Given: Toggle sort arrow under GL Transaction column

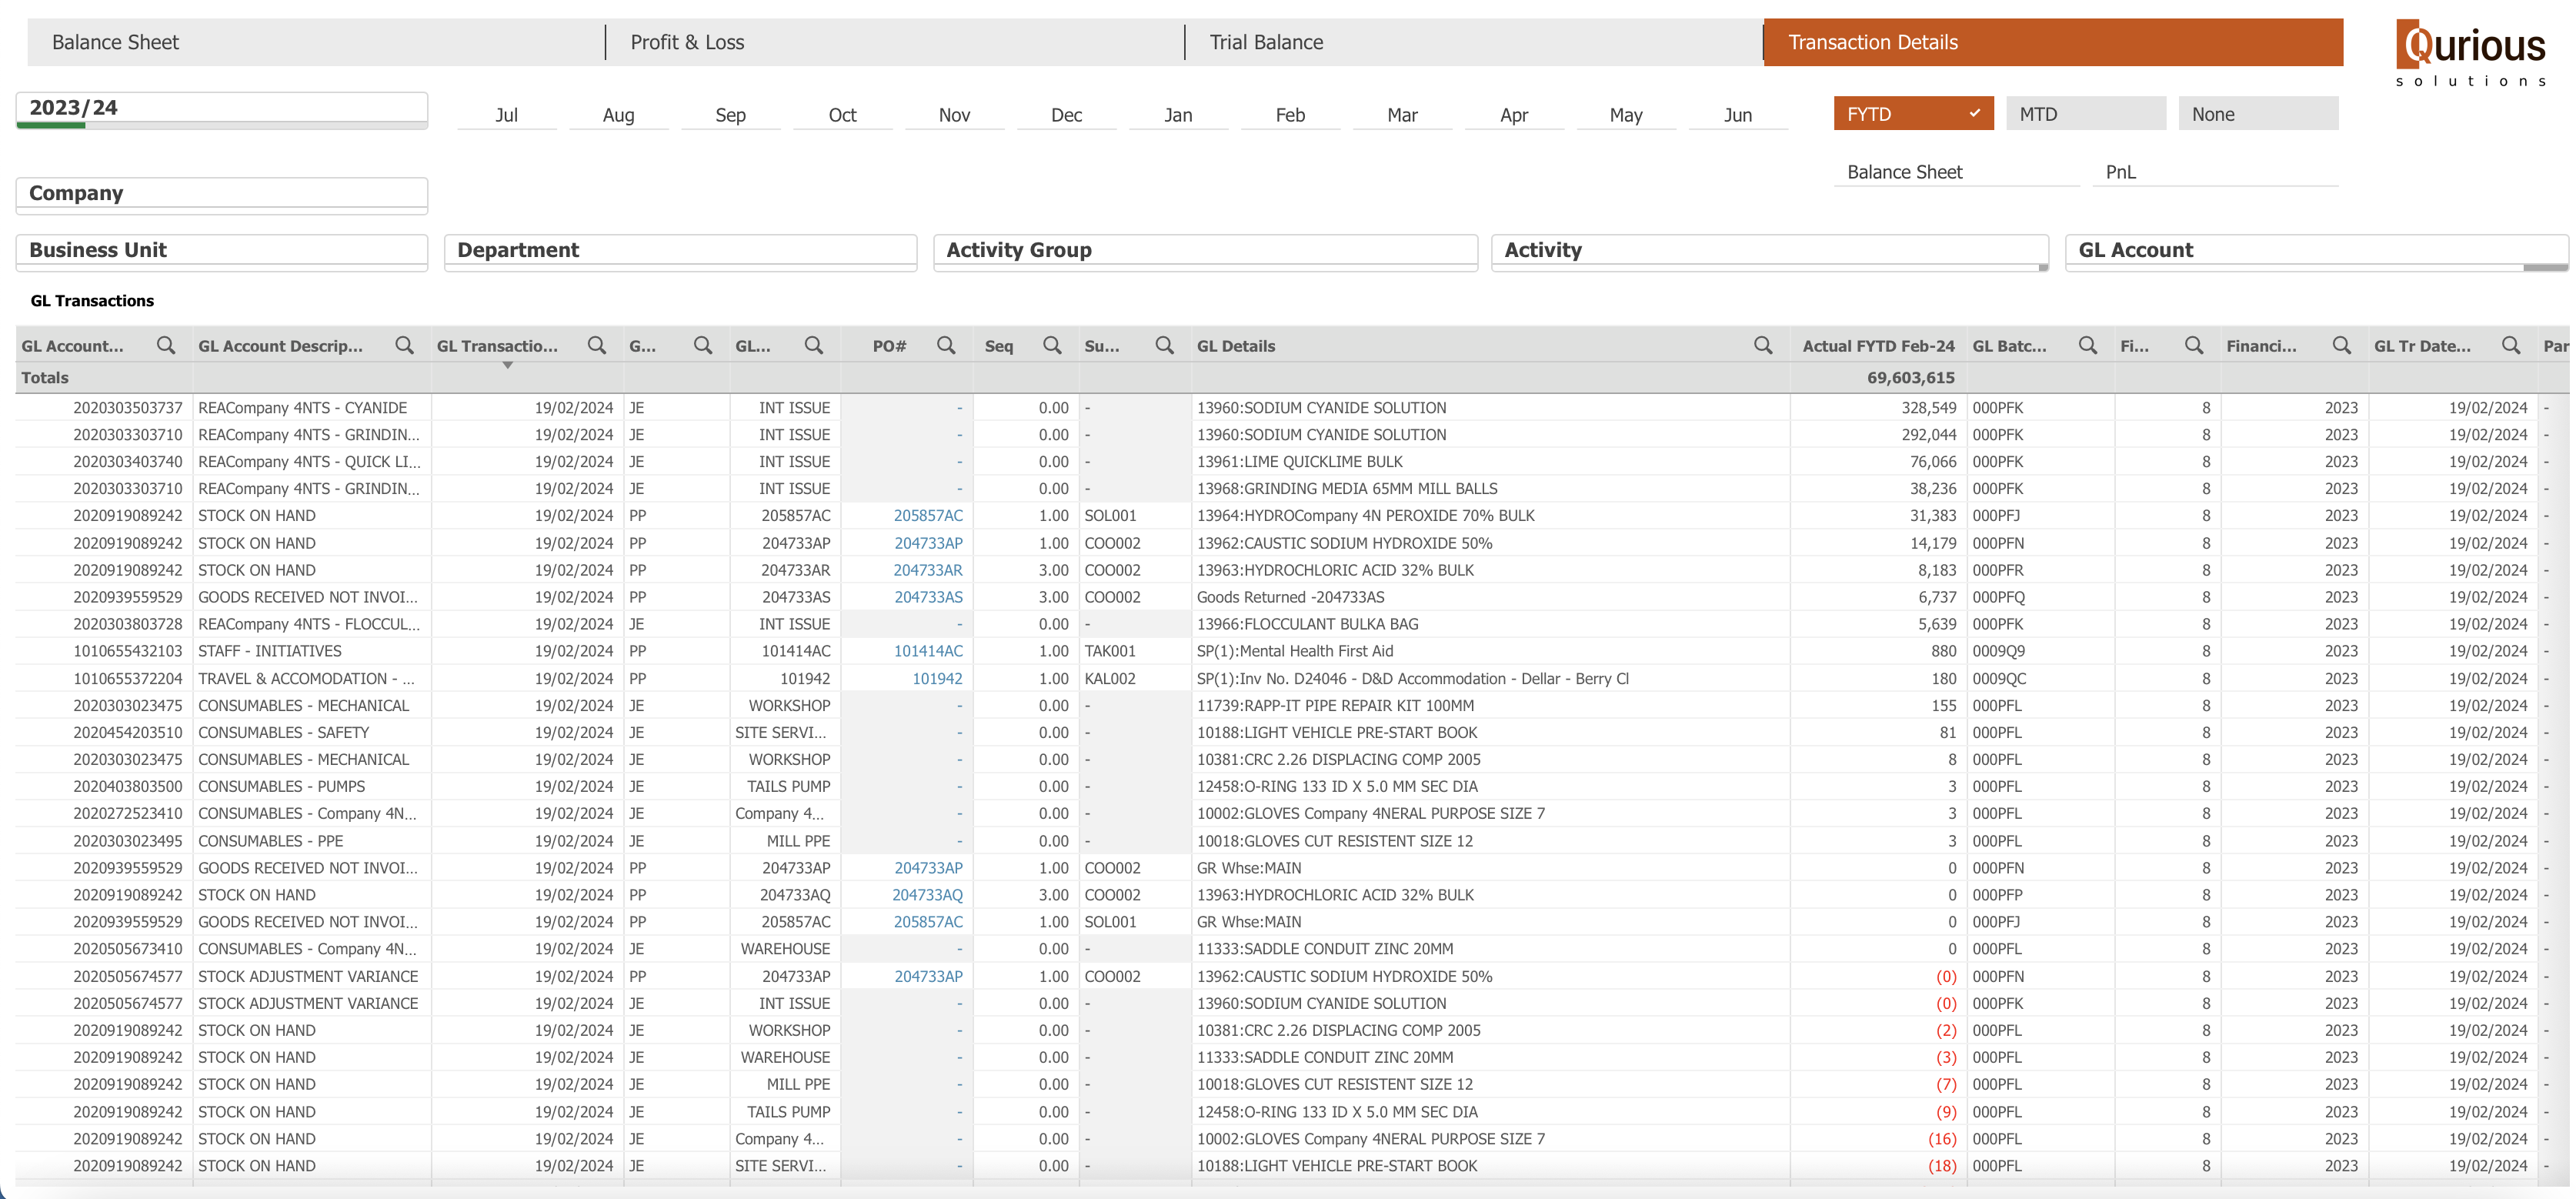Looking at the screenshot, I should point(508,366).
